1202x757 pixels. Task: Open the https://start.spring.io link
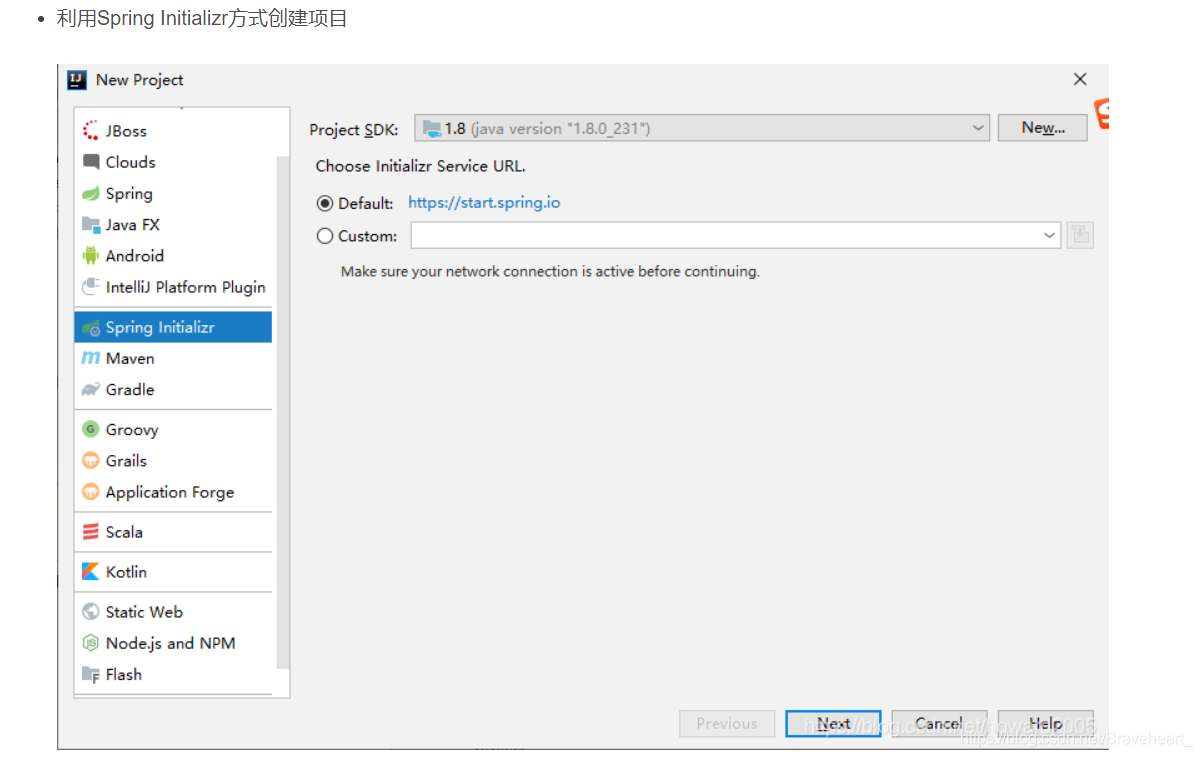[484, 203]
